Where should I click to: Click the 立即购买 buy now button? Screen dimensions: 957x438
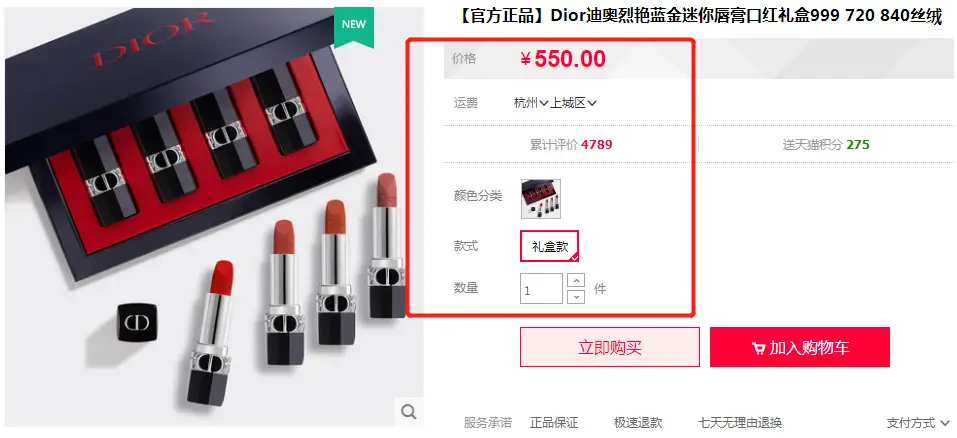pyautogui.click(x=610, y=347)
